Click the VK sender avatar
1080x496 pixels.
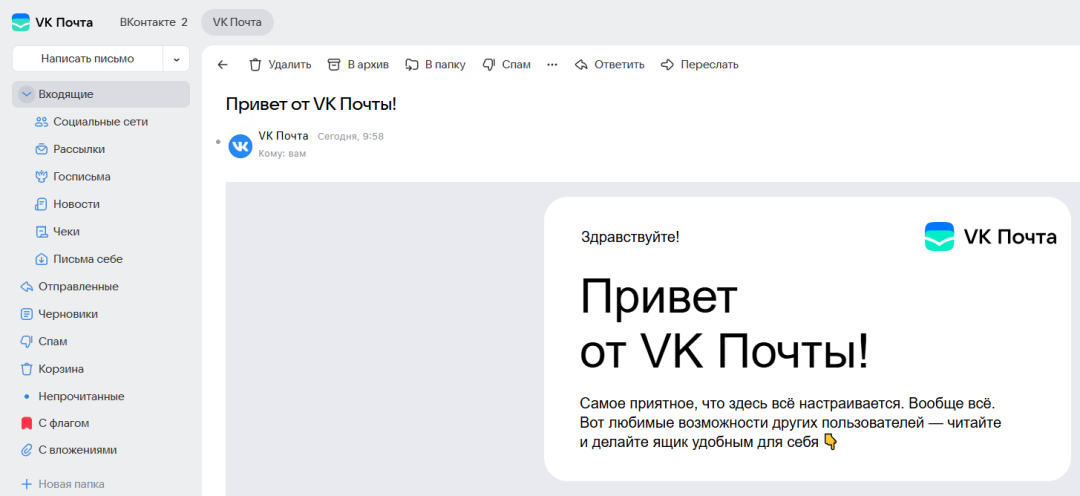(240, 146)
